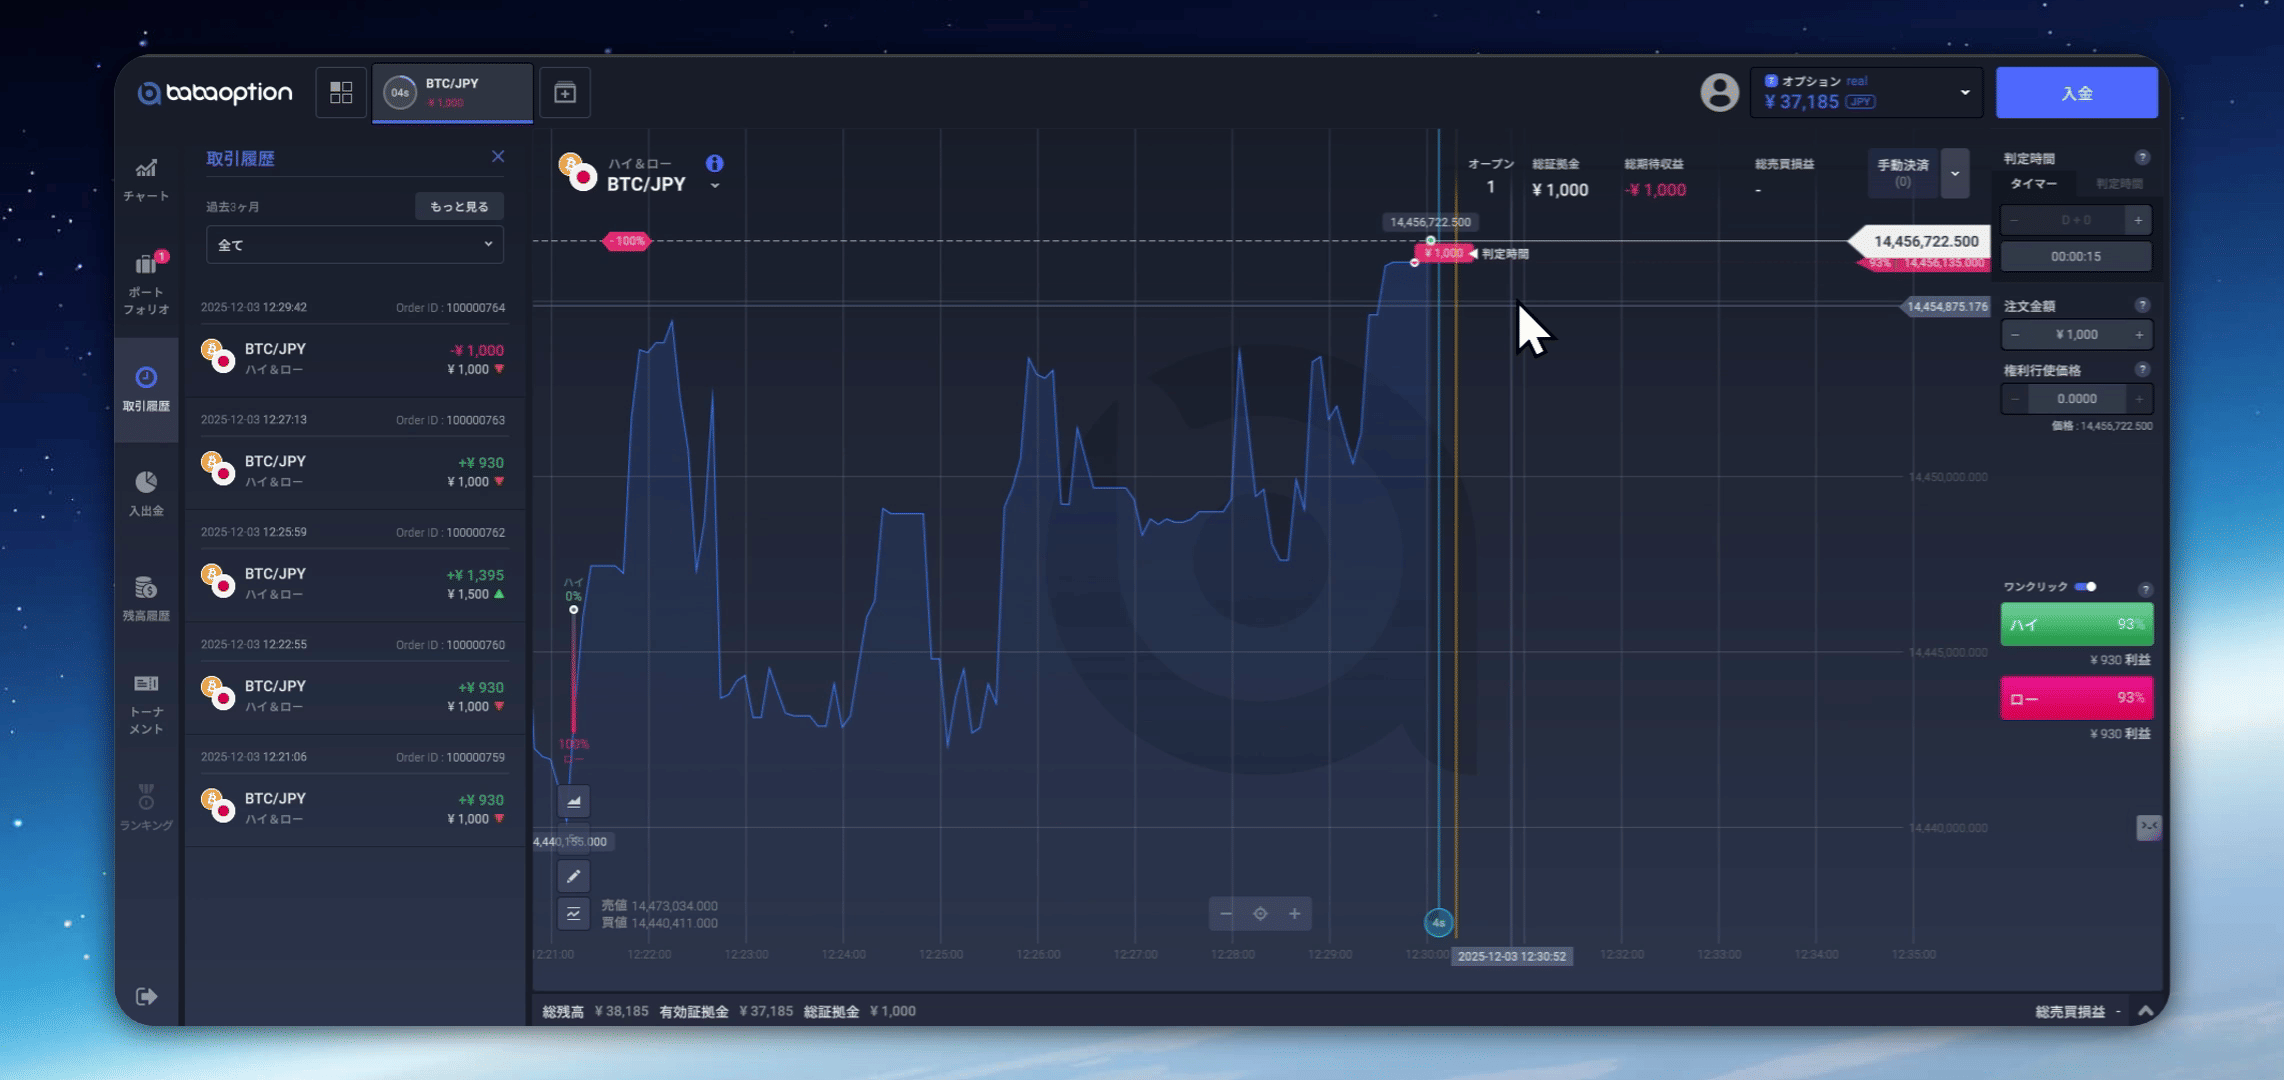The width and height of the screenshot is (2284, 1080).
Task: Click the green High 93% button
Action: (2076, 625)
